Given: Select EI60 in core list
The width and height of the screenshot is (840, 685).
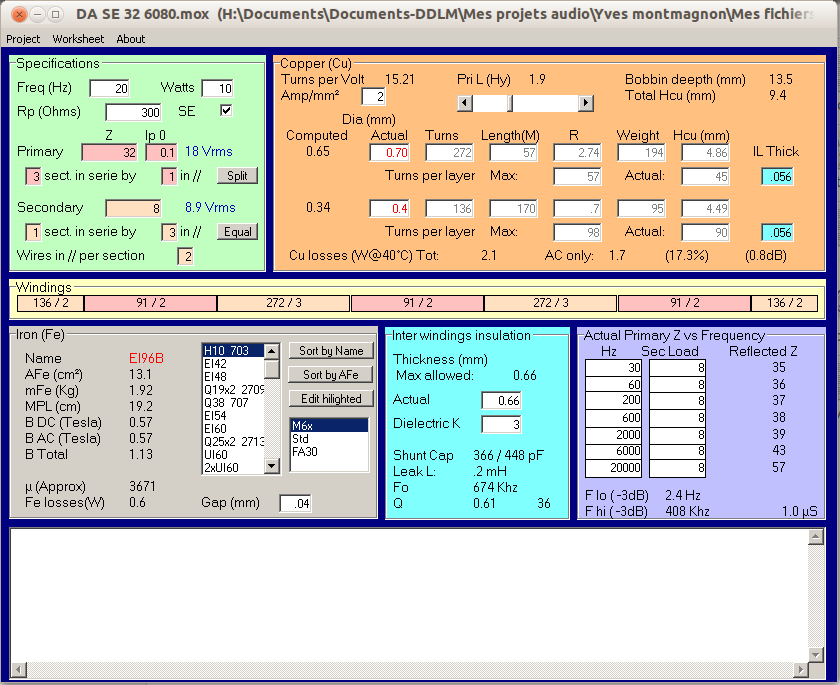Looking at the screenshot, I should [233, 428].
